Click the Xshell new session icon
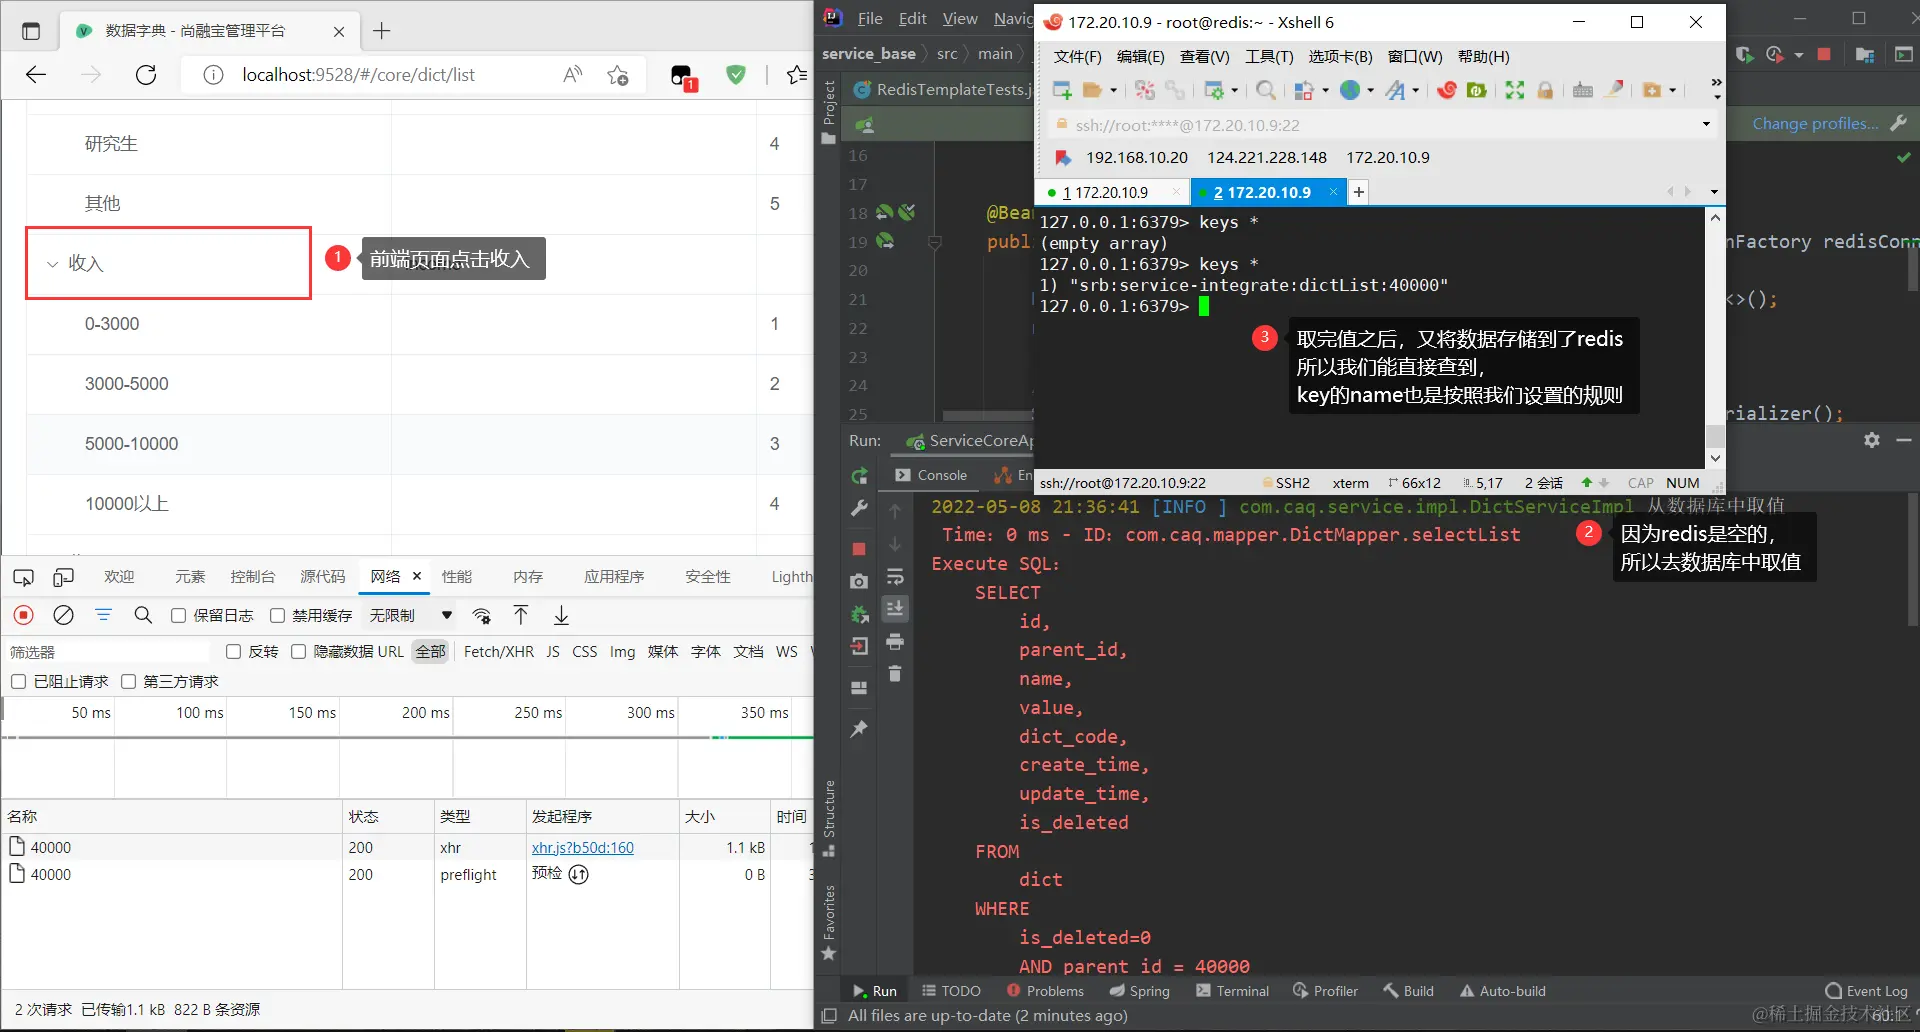The height and width of the screenshot is (1032, 1920). click(1062, 90)
